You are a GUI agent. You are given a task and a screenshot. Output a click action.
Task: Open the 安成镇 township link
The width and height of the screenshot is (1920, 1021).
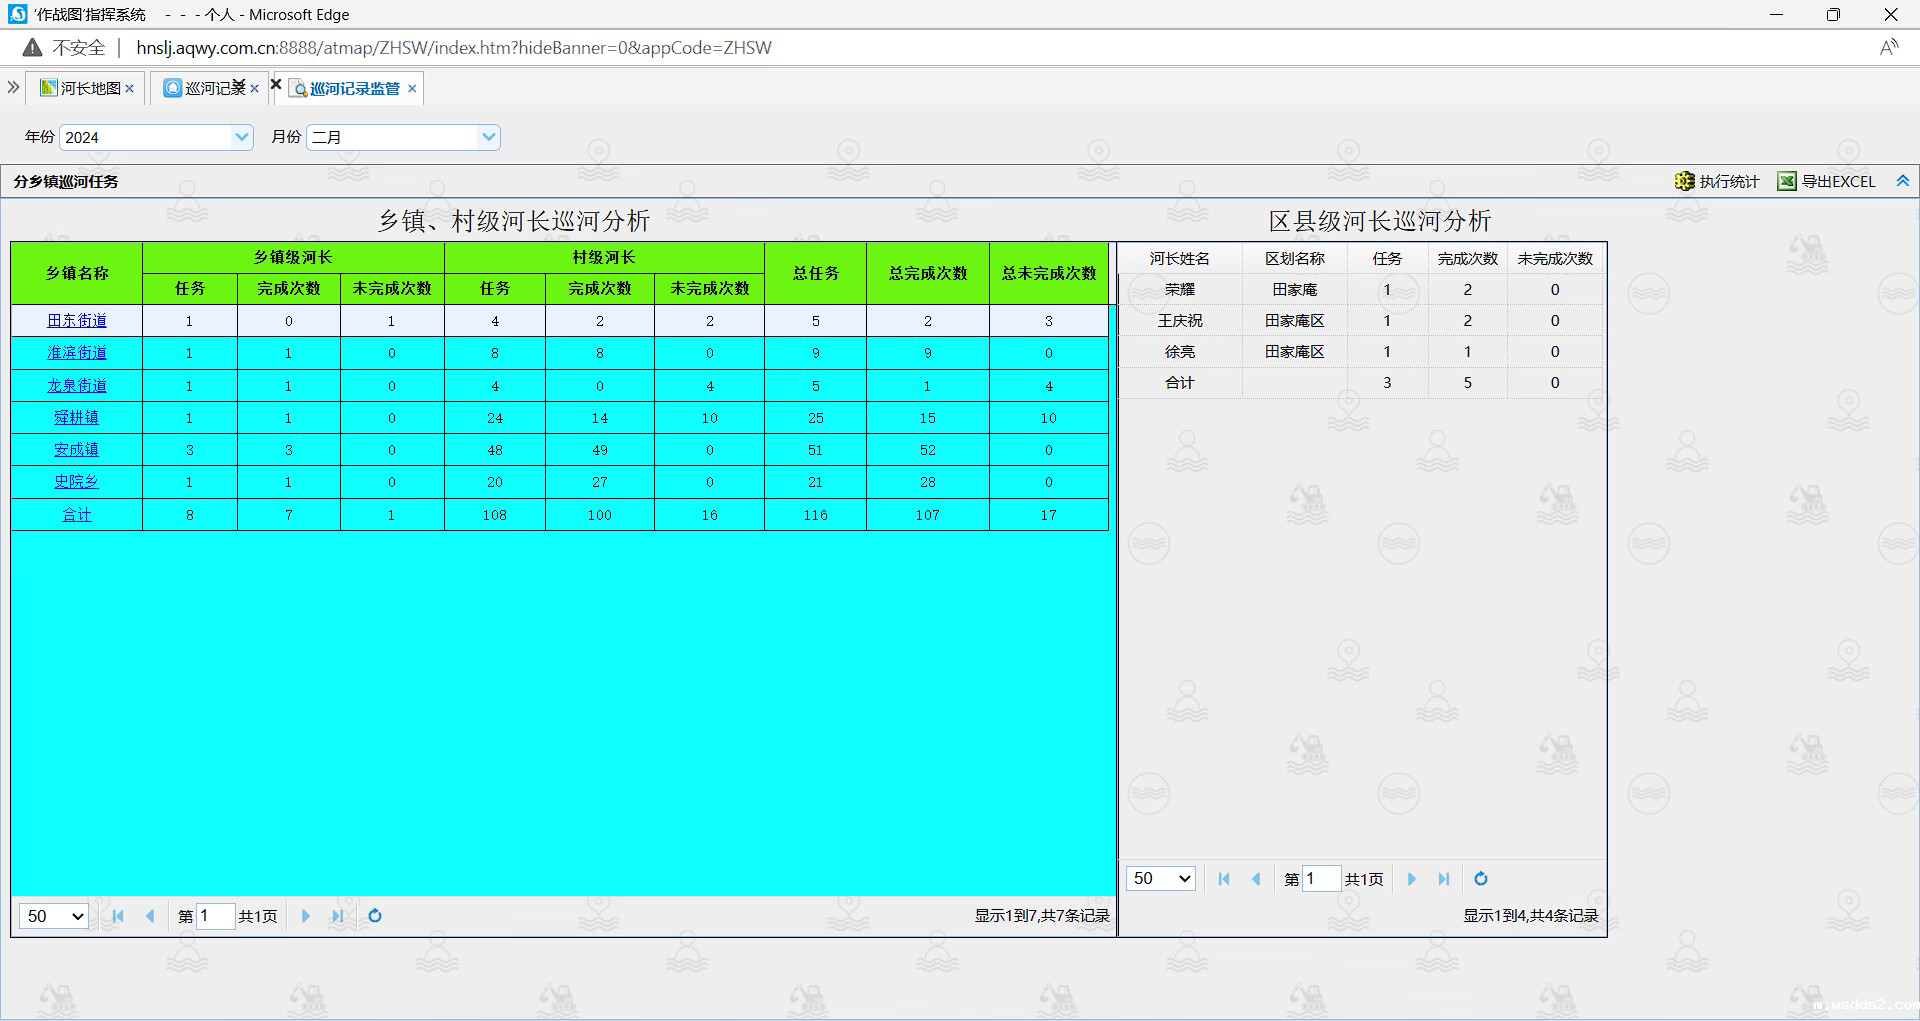tap(77, 450)
